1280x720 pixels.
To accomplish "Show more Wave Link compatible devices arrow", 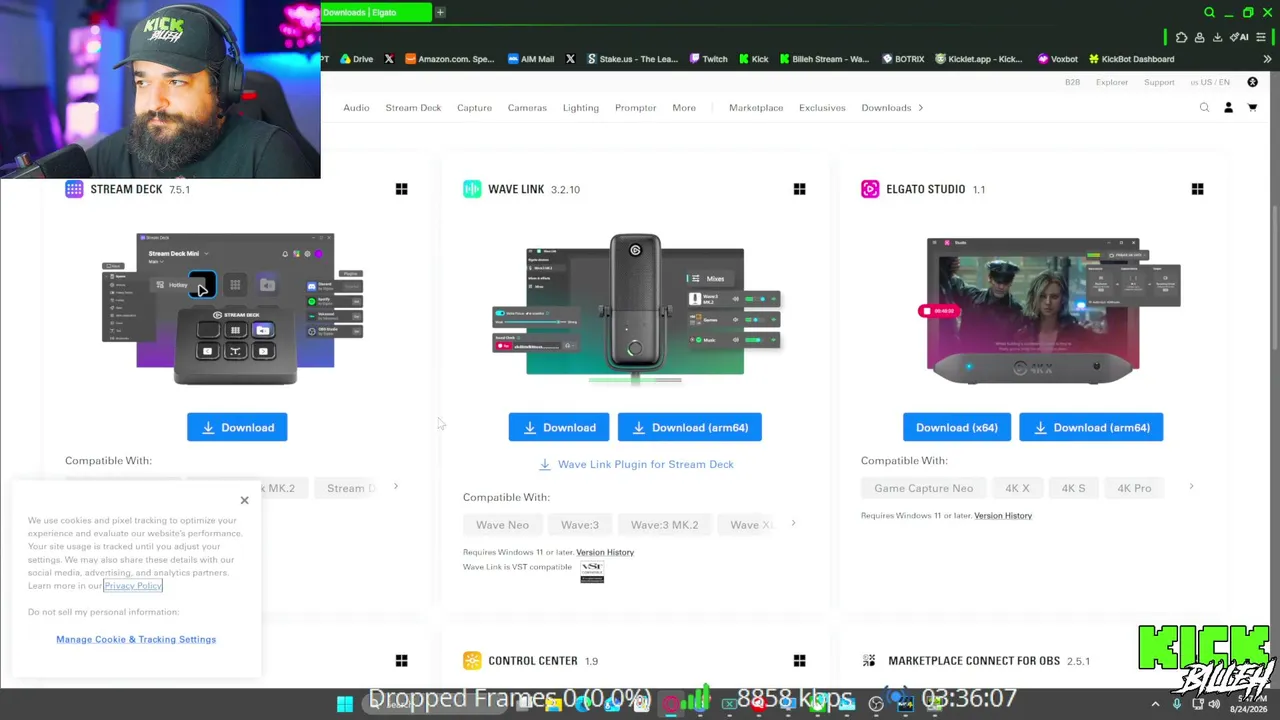I will (793, 523).
